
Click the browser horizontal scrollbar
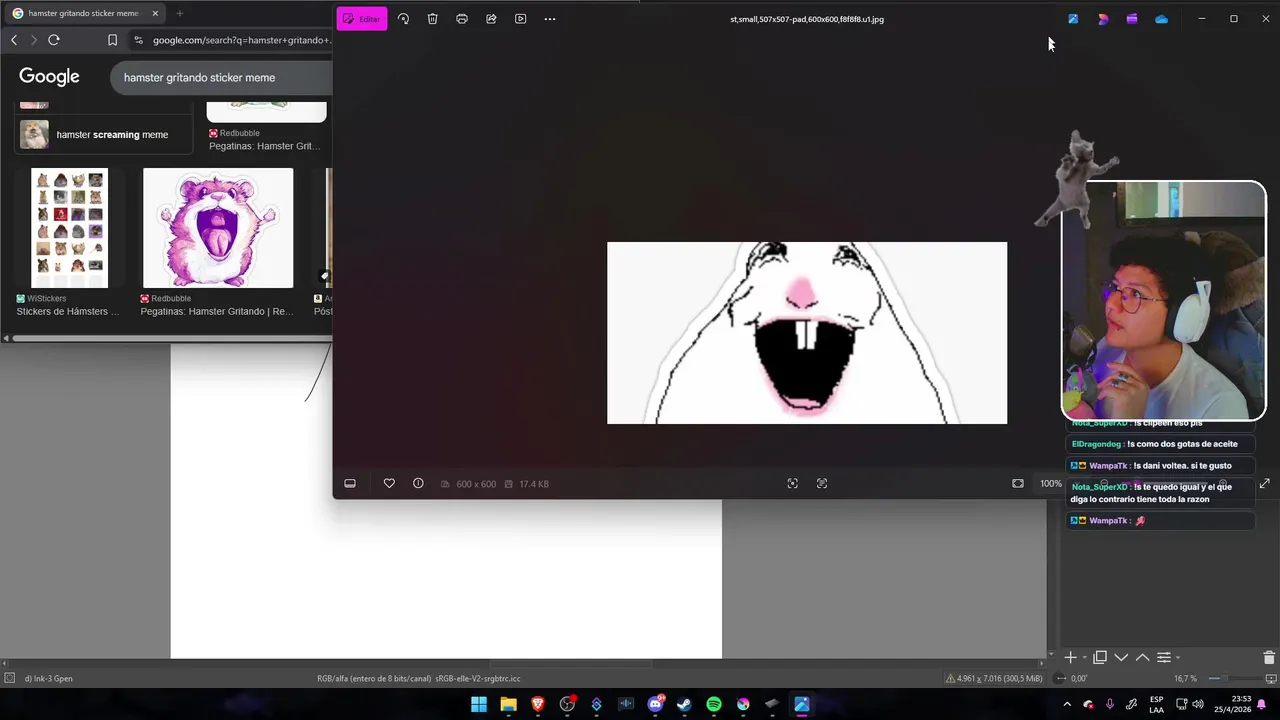point(170,338)
